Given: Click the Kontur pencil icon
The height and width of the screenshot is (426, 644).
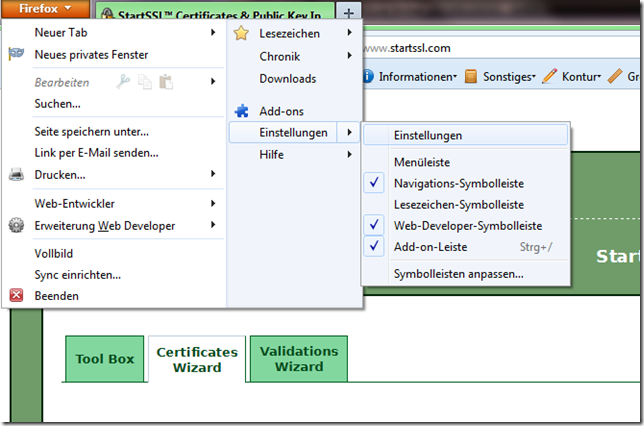Looking at the screenshot, I should [x=549, y=76].
